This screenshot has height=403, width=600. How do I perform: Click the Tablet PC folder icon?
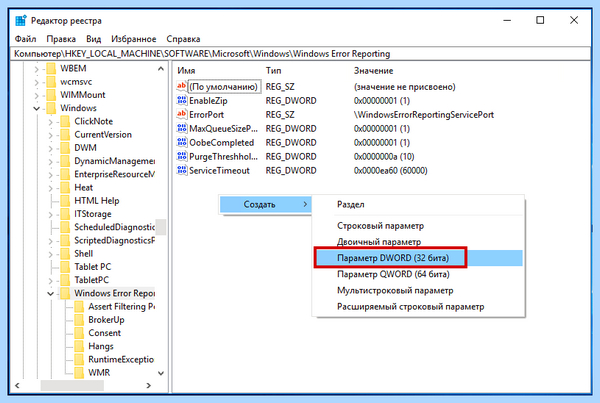tap(65, 267)
